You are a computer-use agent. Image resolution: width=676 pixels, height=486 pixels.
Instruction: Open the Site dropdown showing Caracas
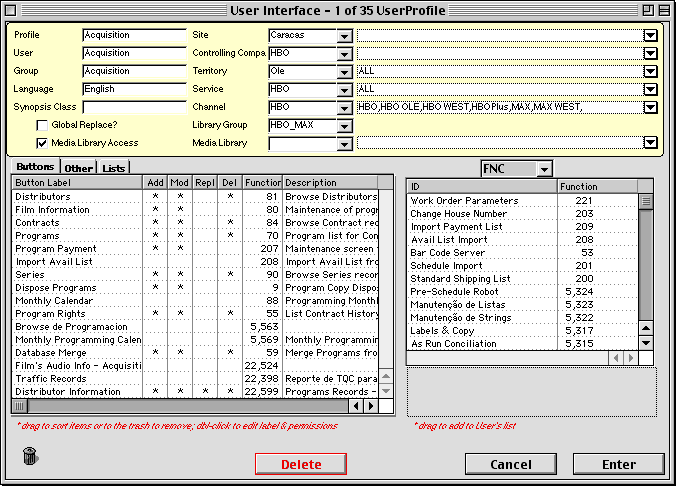pyautogui.click(x=344, y=36)
